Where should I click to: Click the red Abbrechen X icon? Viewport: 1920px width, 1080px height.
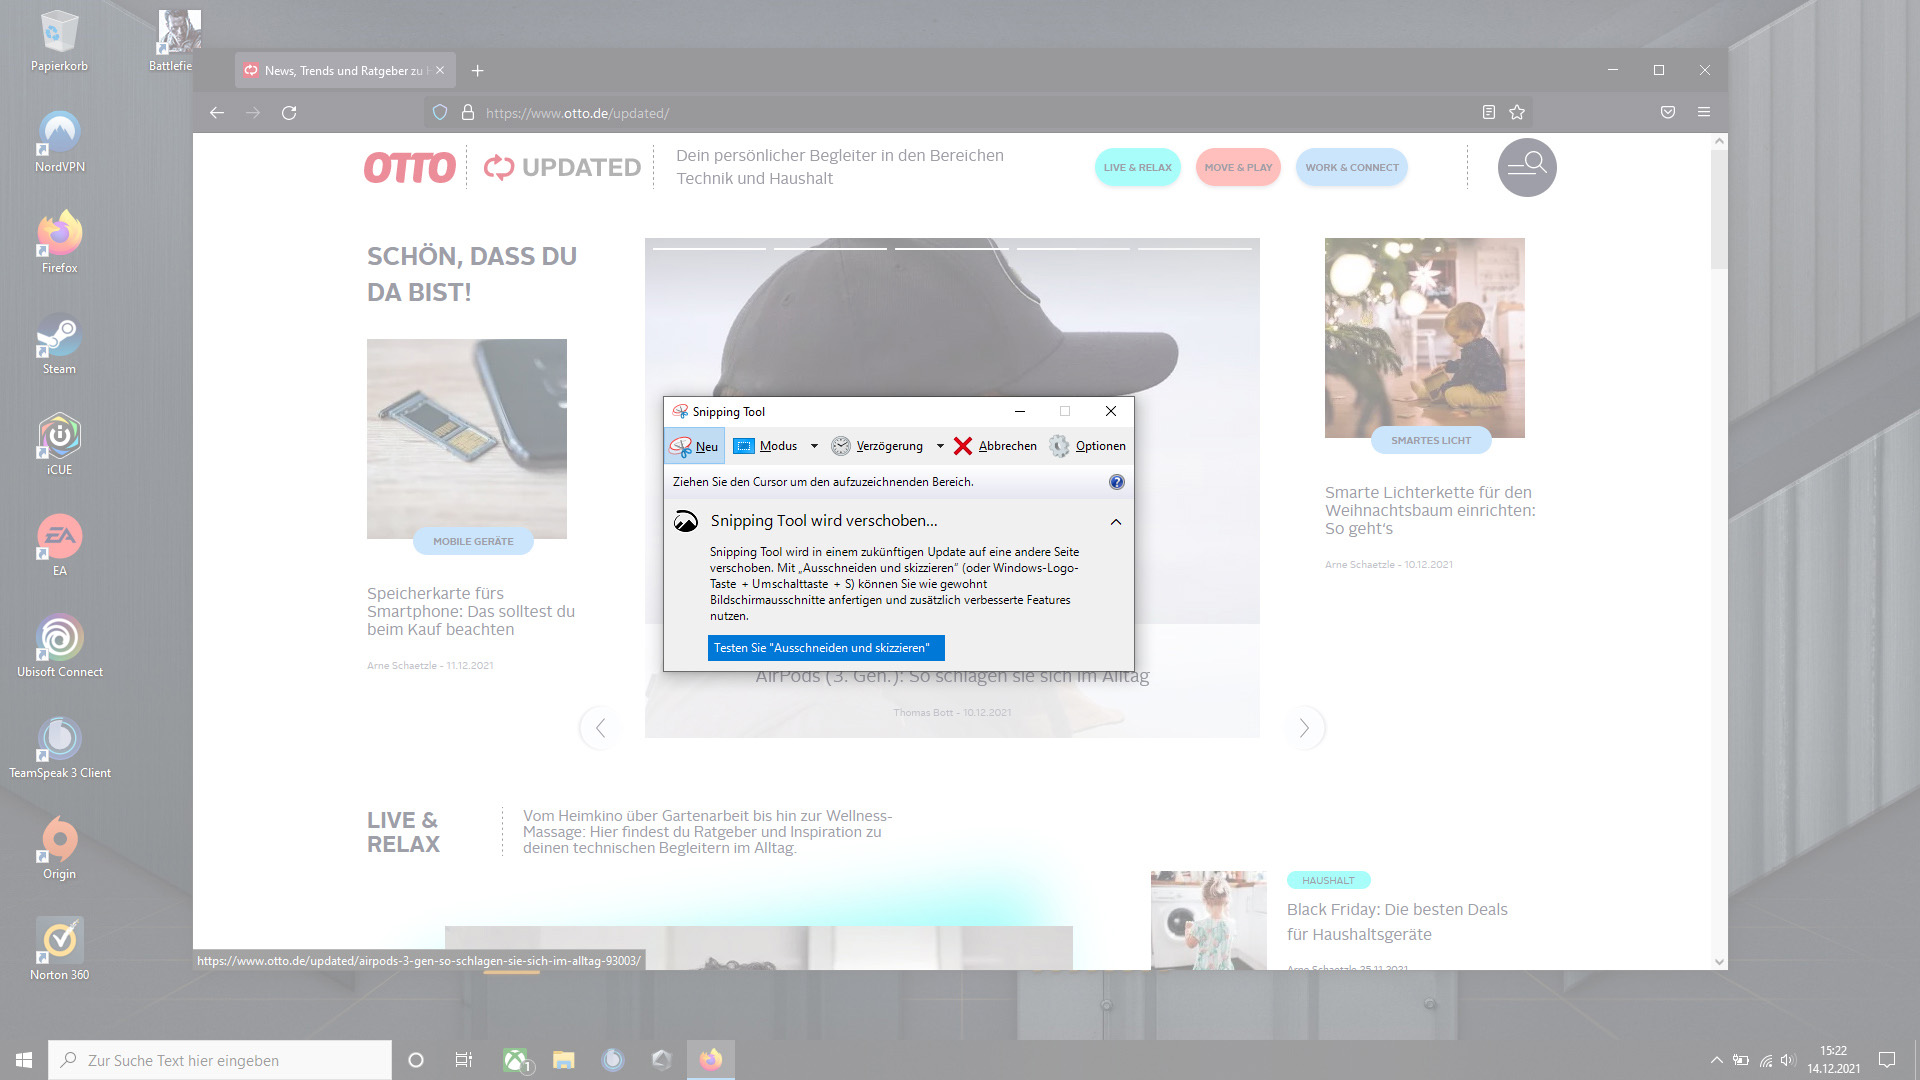pos(963,446)
